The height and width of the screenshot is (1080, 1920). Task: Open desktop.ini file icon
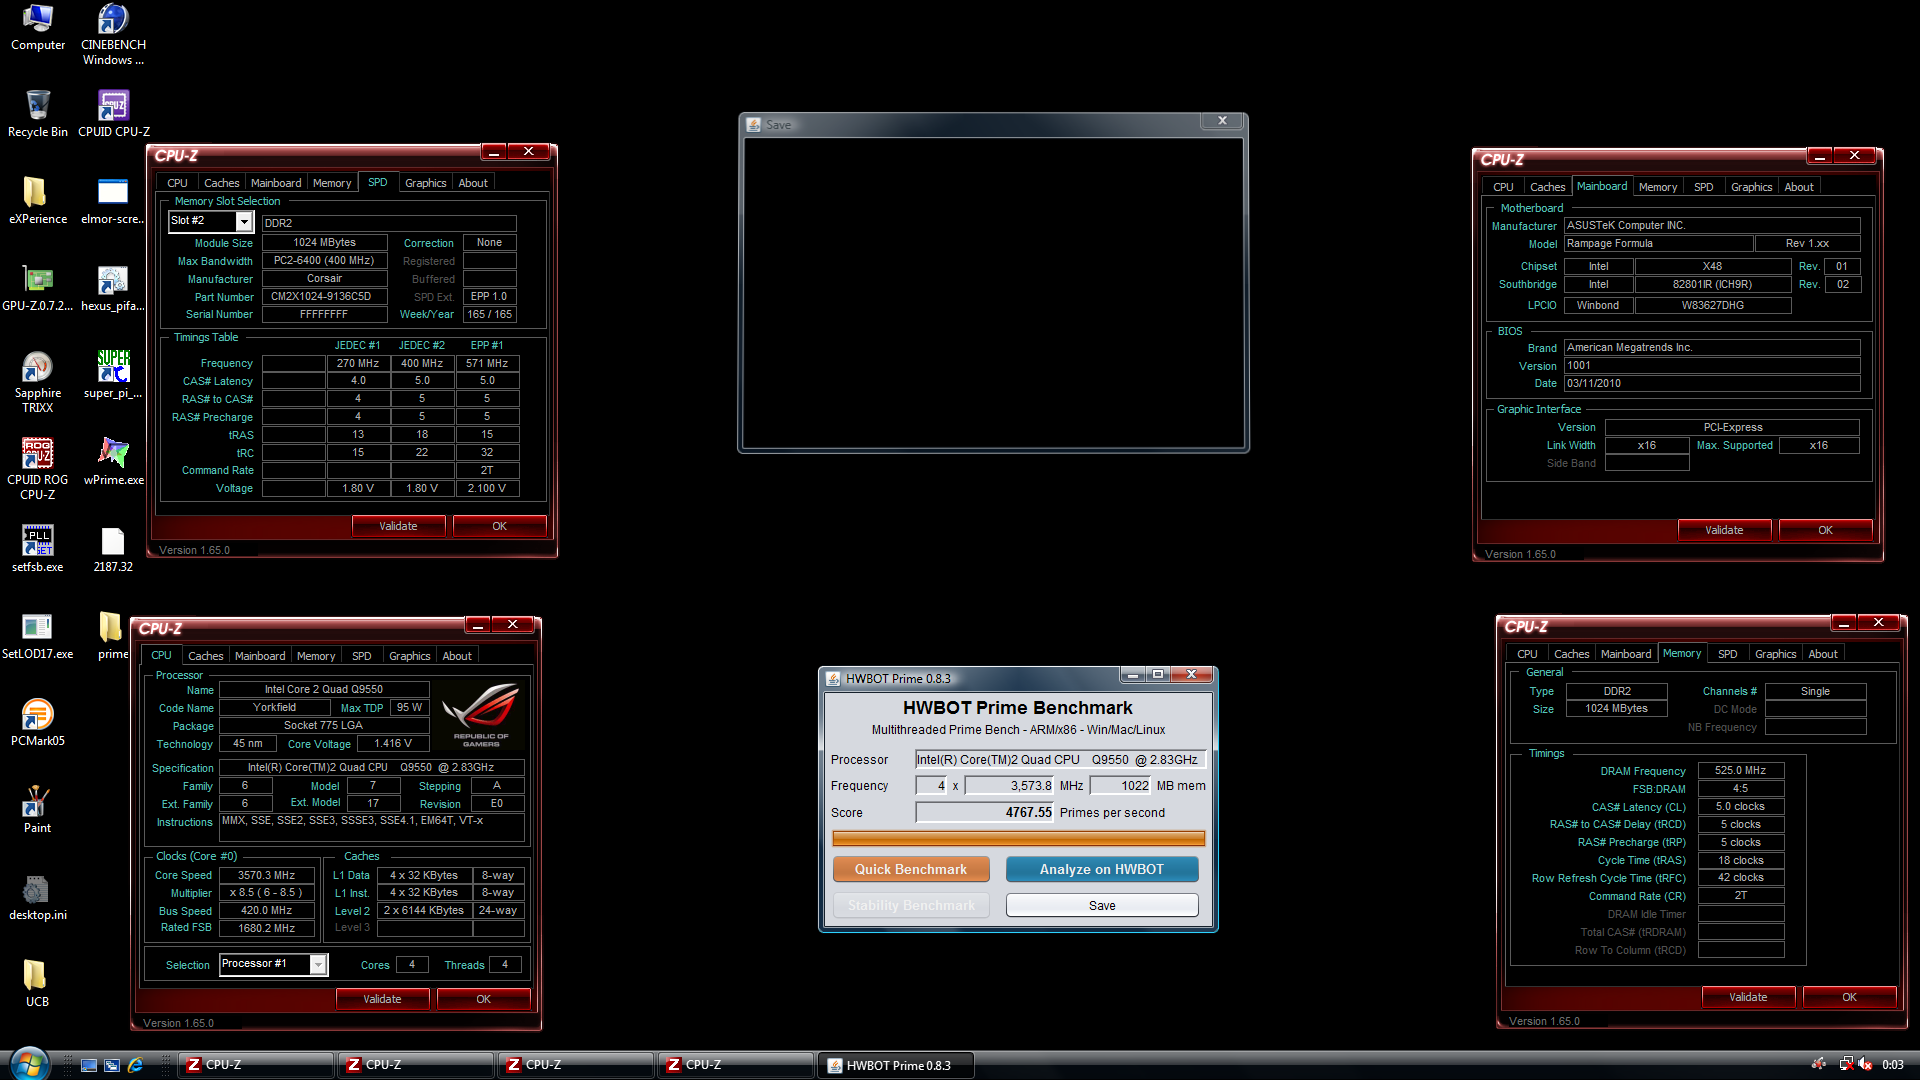[38, 896]
